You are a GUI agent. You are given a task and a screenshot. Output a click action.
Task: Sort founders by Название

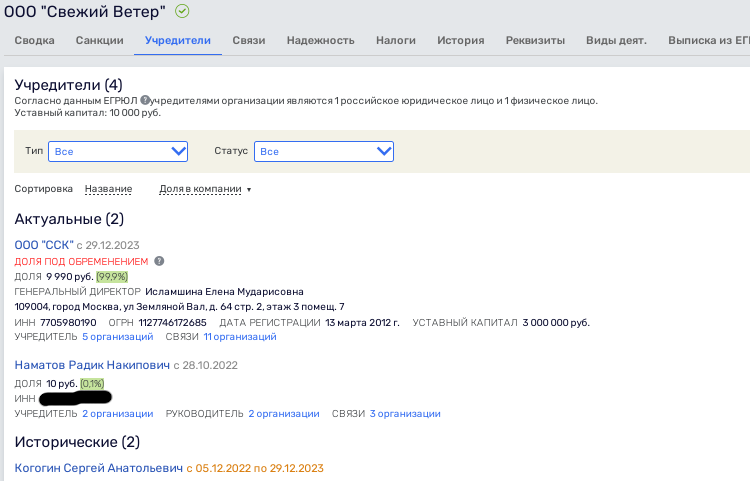(108, 189)
